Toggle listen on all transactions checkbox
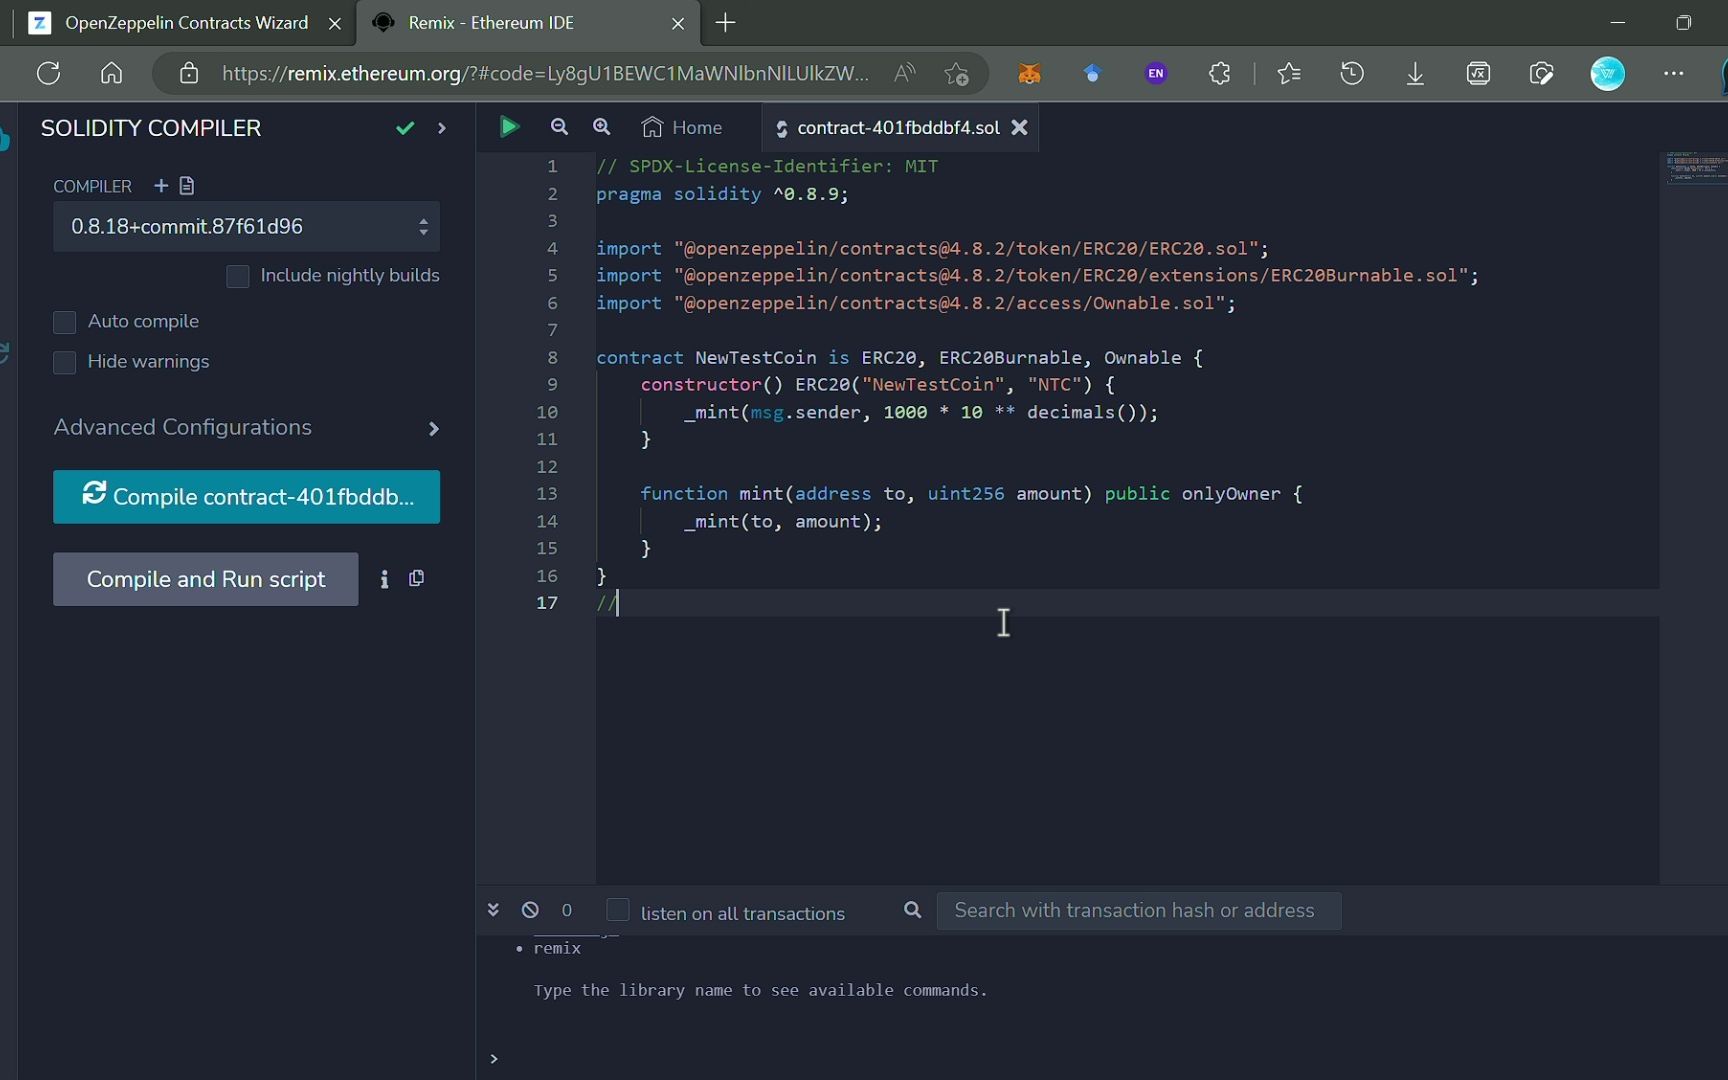 (618, 909)
